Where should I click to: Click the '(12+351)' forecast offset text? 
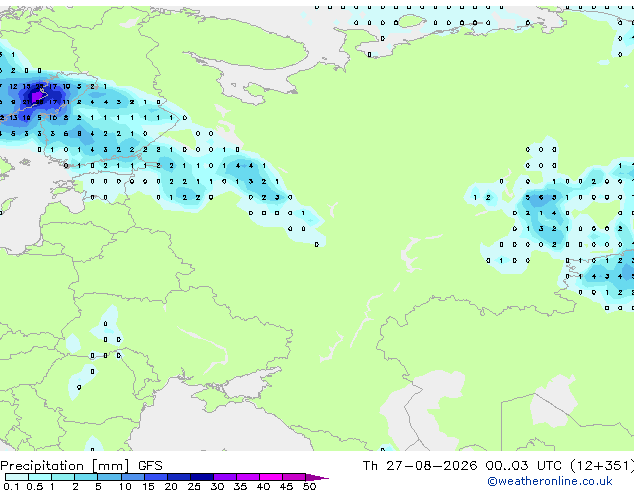(602, 466)
